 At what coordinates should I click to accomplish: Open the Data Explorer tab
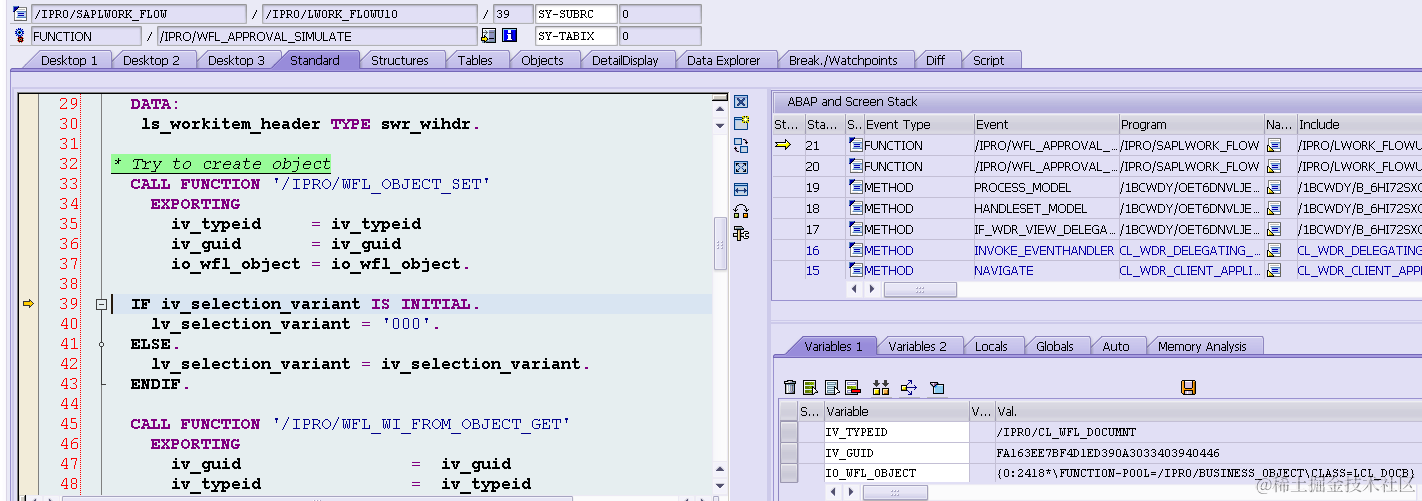[723, 60]
